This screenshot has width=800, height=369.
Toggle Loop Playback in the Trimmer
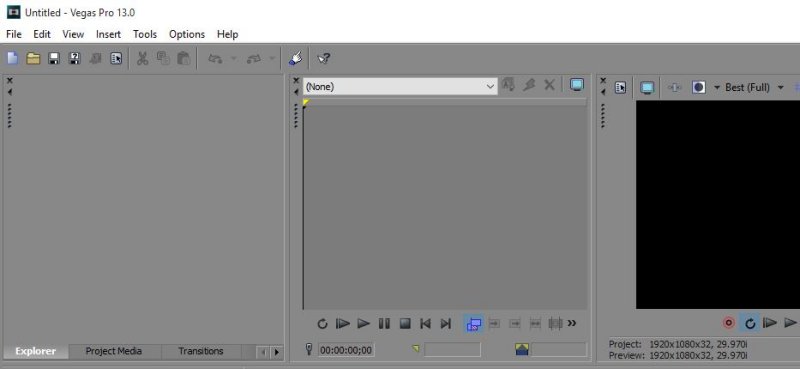point(322,324)
